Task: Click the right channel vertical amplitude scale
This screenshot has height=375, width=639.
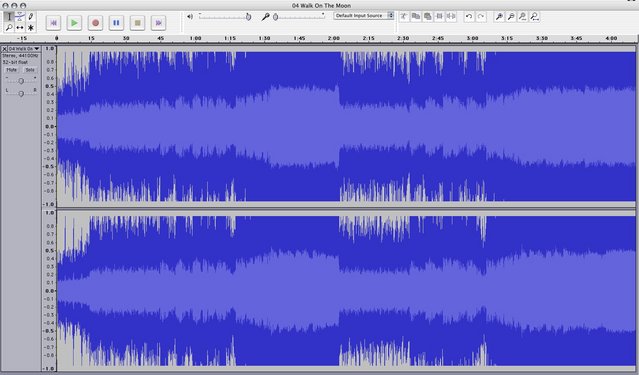Action: (x=49, y=291)
